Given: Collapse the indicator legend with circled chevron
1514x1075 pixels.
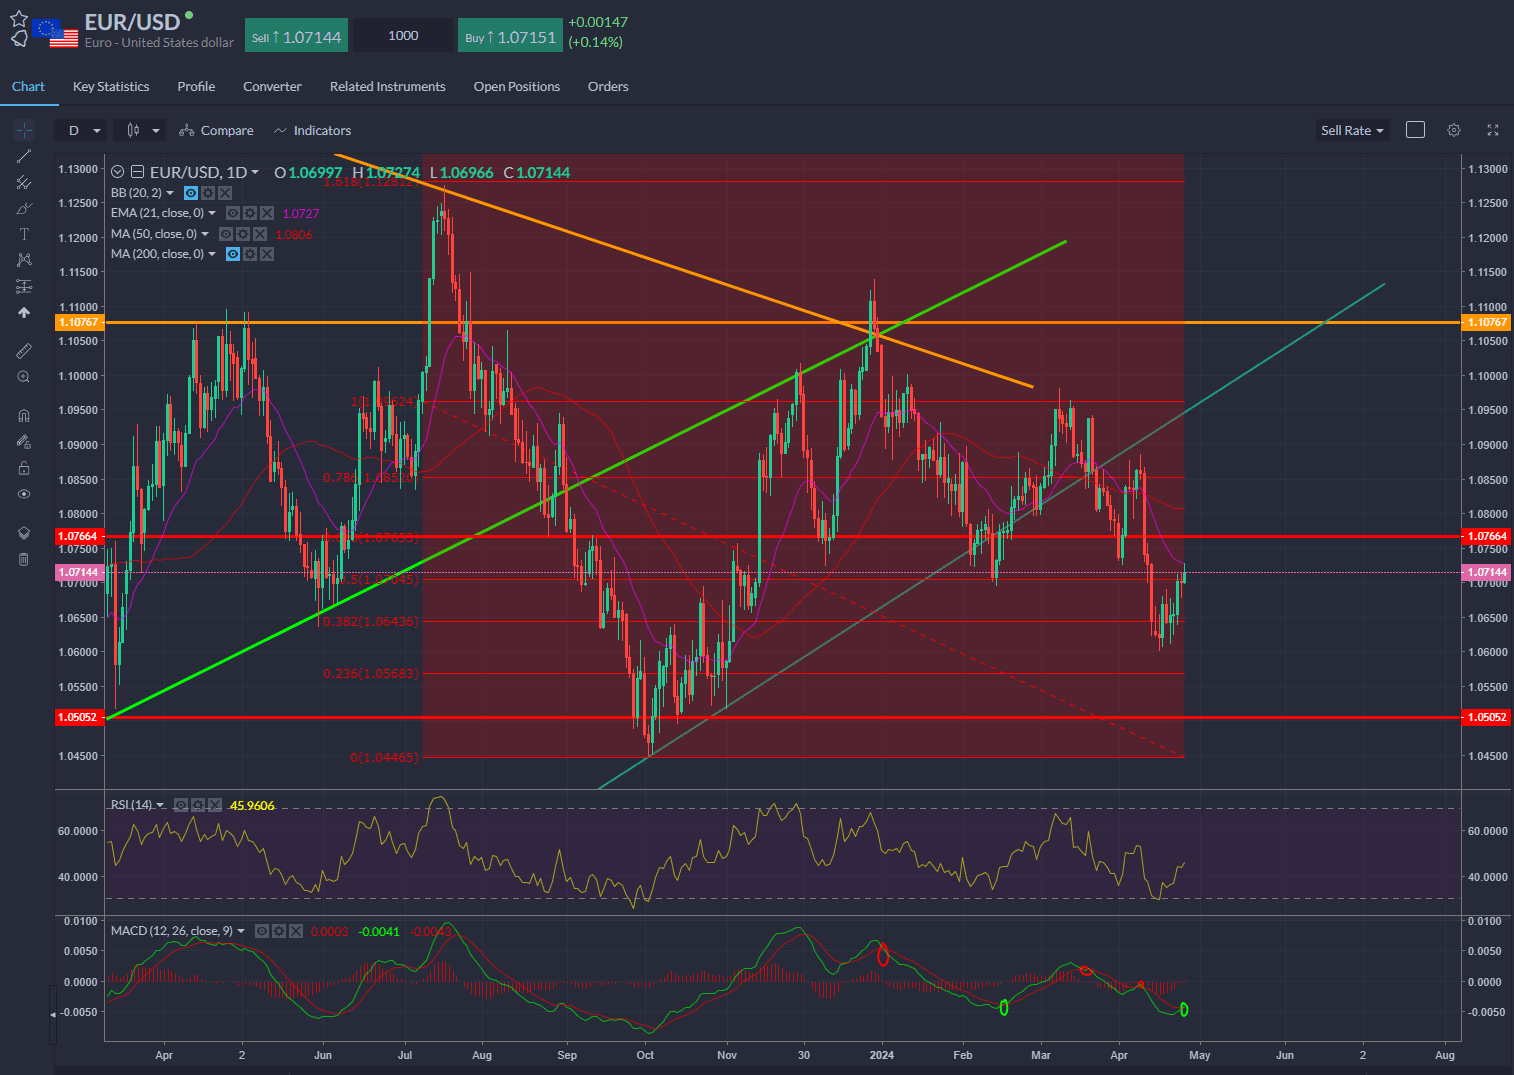Looking at the screenshot, I should tap(118, 172).
